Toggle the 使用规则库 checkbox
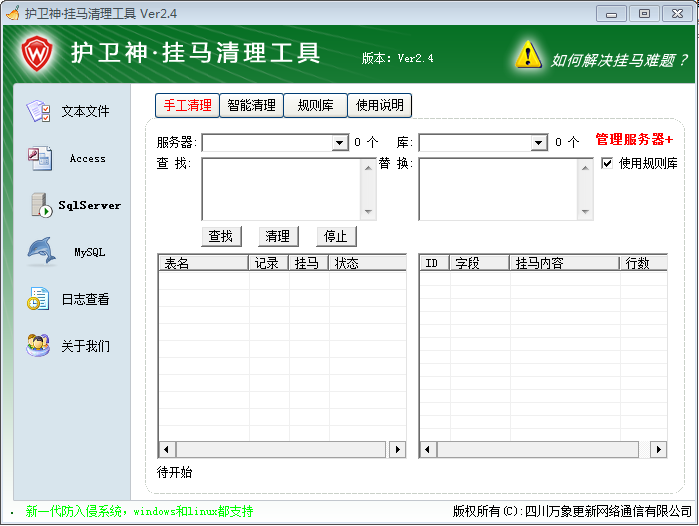 [x=607, y=164]
